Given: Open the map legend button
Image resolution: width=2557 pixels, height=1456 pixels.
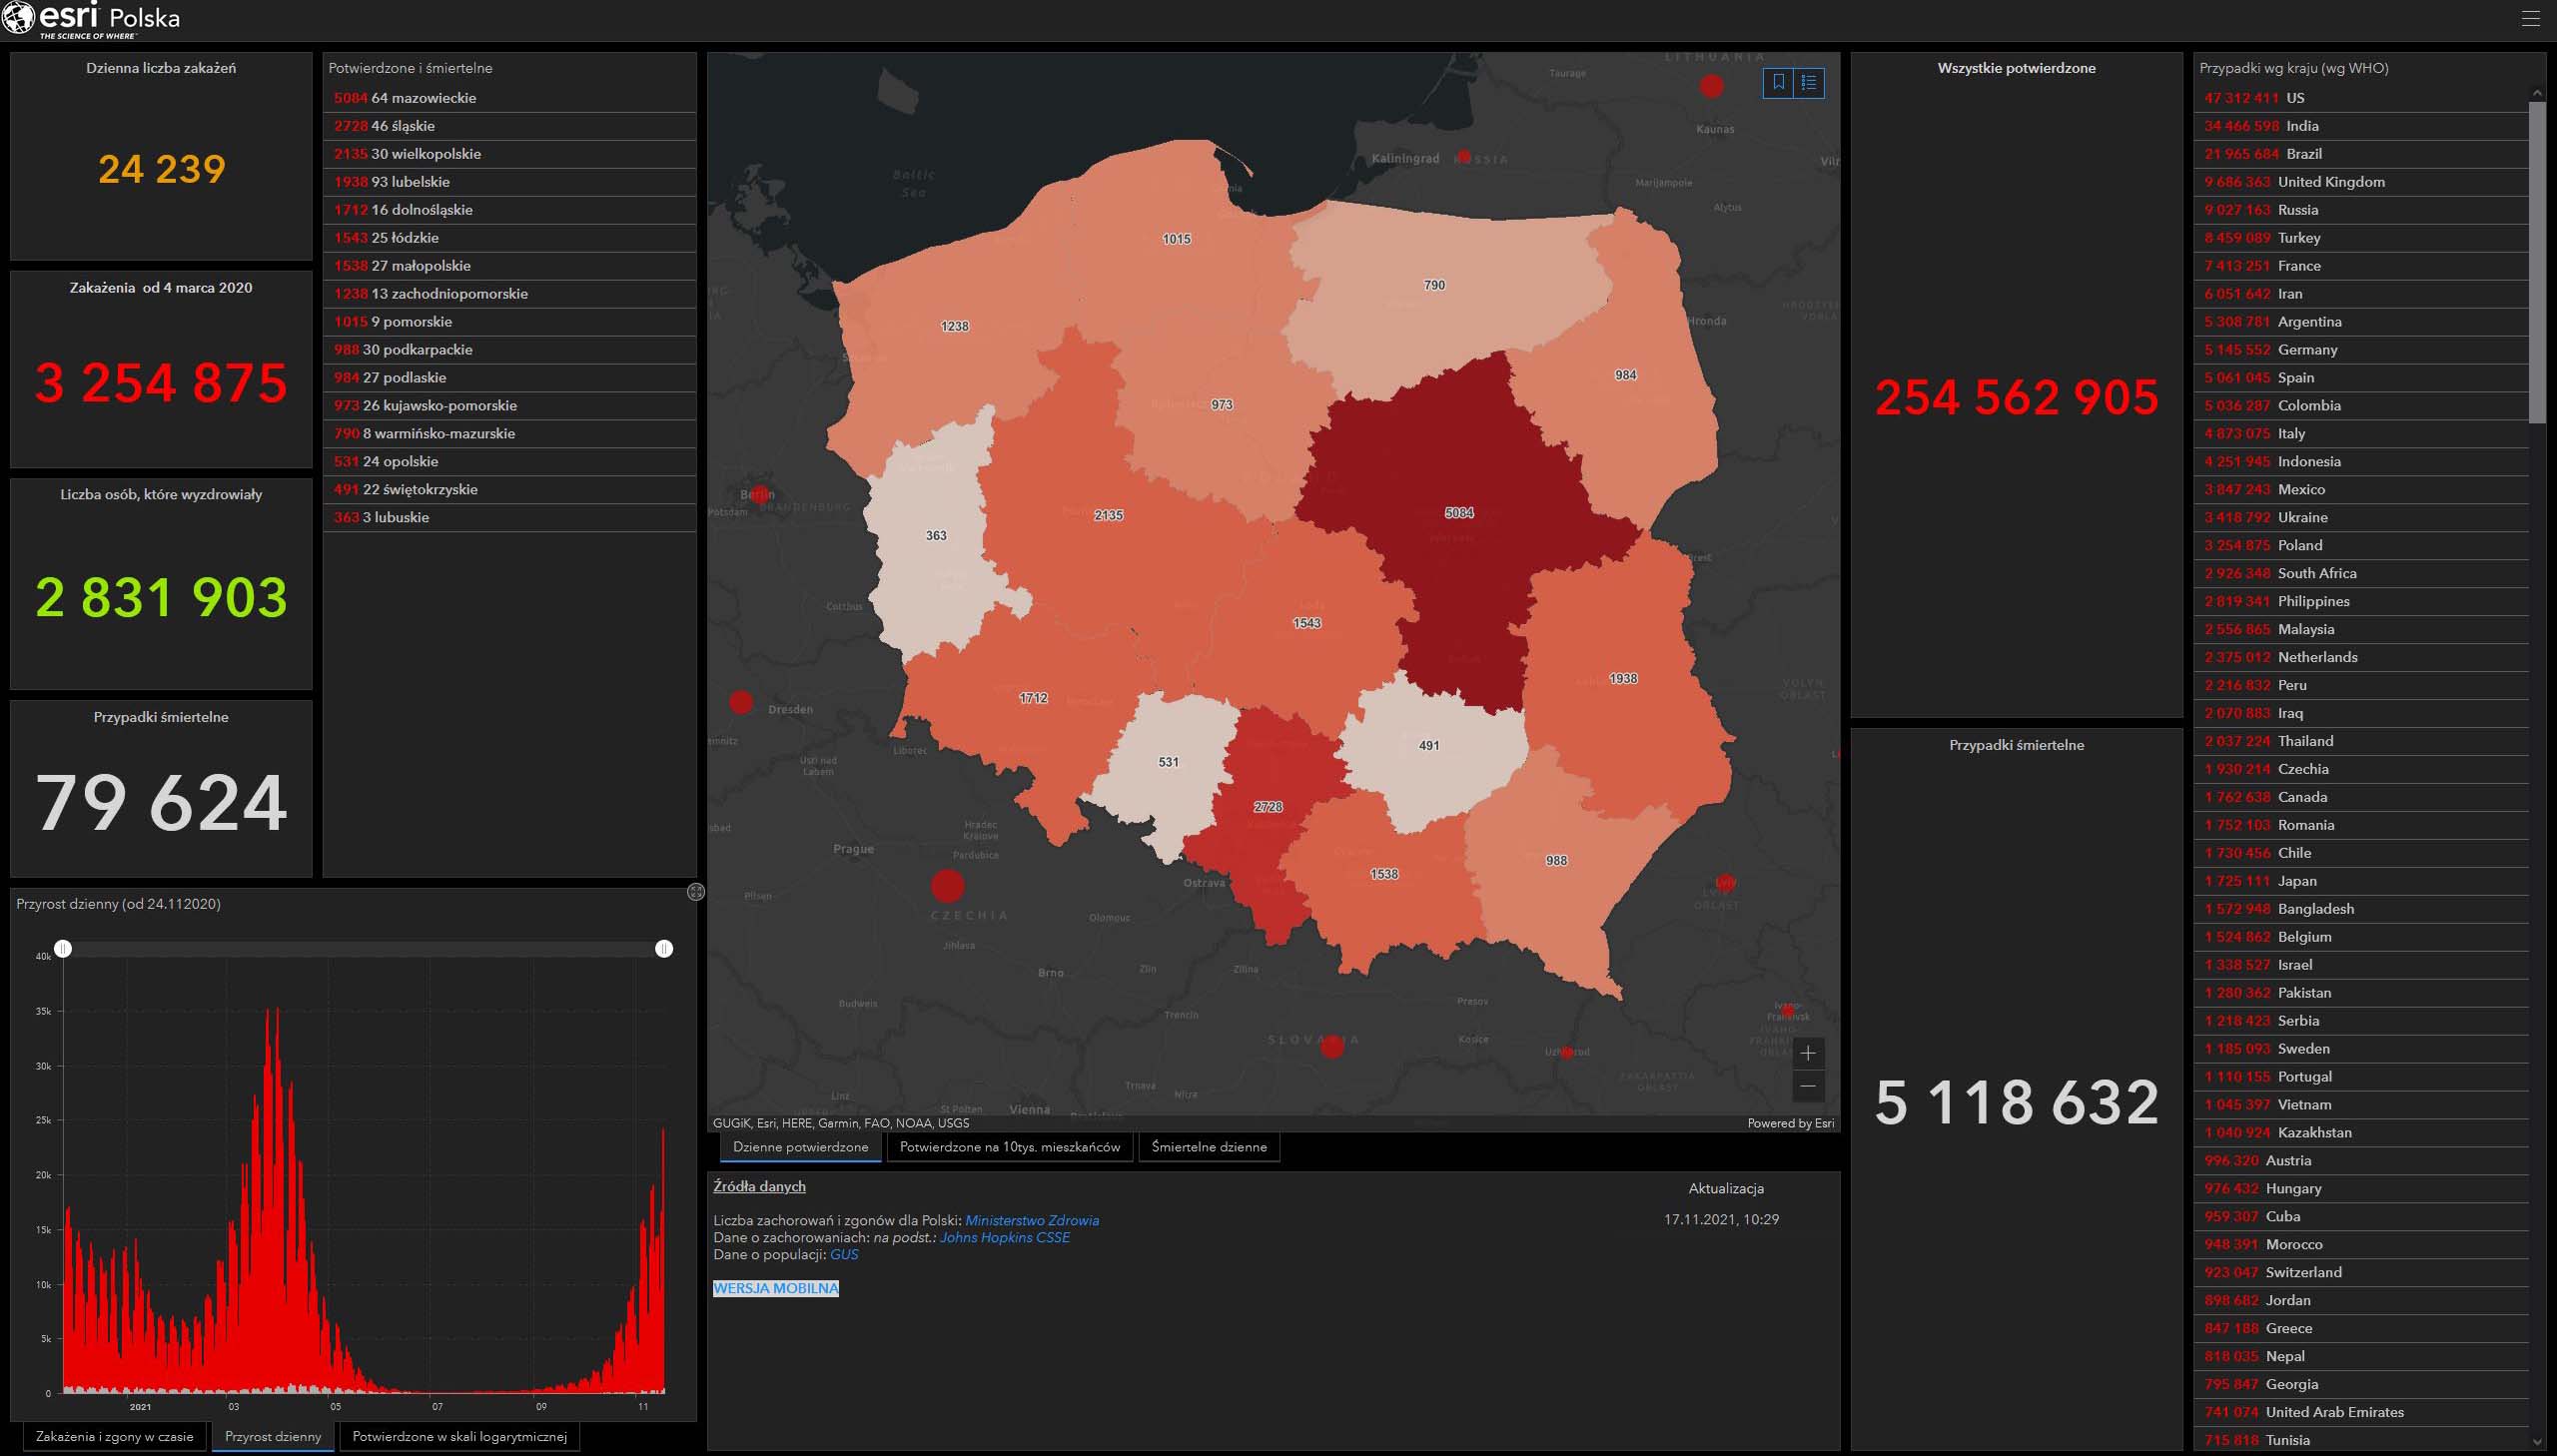Looking at the screenshot, I should pyautogui.click(x=1809, y=83).
